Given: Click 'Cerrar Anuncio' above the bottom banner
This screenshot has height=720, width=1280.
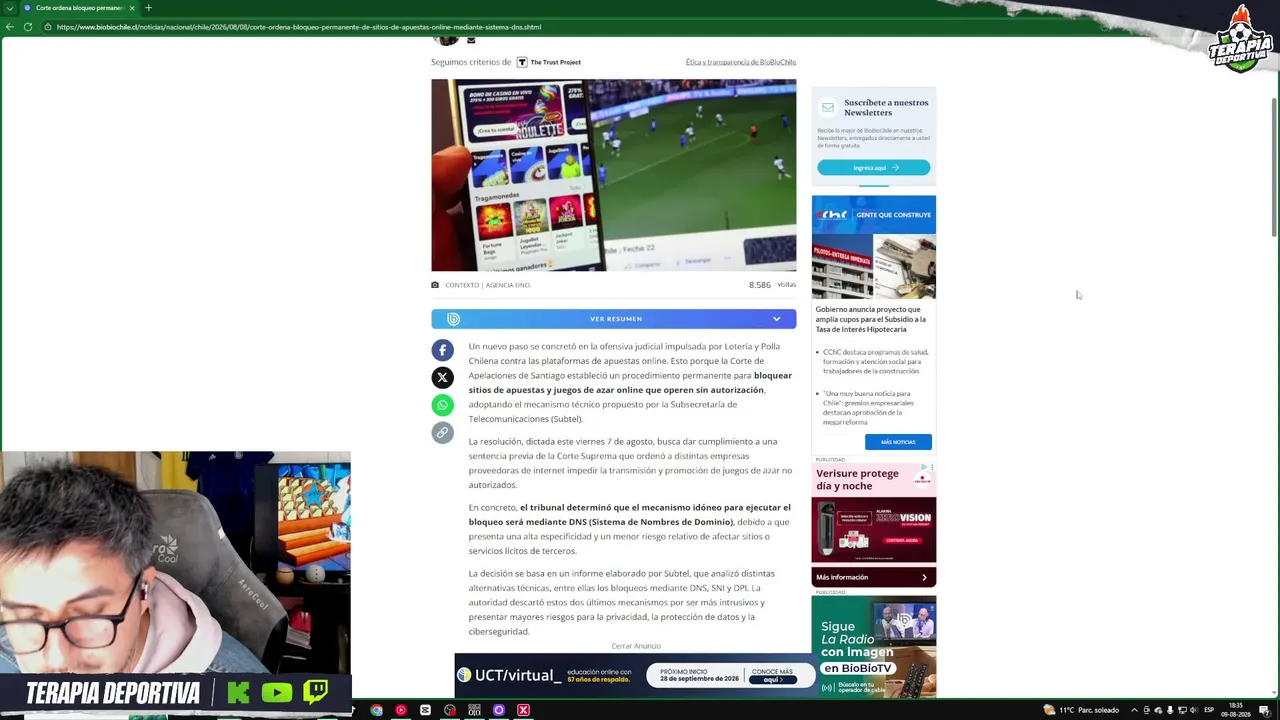Looking at the screenshot, I should point(636,646).
